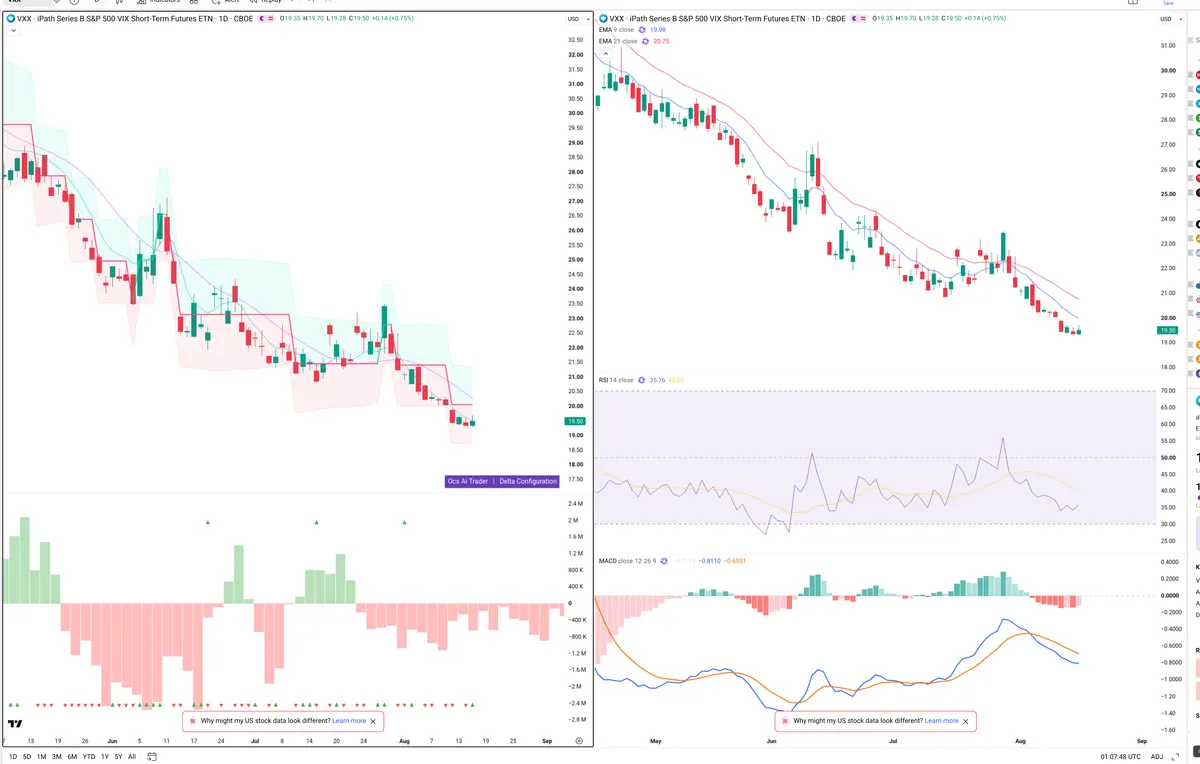Click the circular icon beside the MACD legend
Image resolution: width=1200 pixels, height=764 pixels.
(664, 560)
